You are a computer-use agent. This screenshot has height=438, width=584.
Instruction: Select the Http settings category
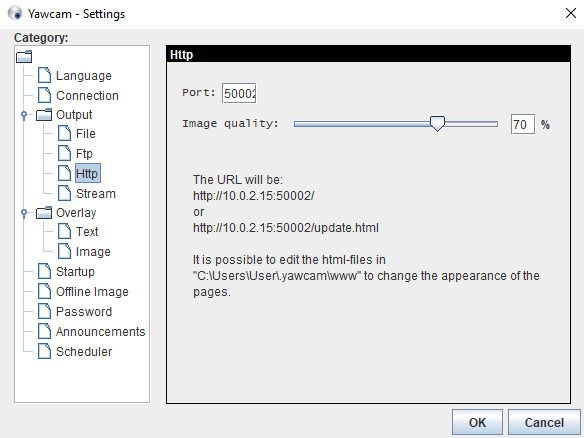click(x=88, y=173)
